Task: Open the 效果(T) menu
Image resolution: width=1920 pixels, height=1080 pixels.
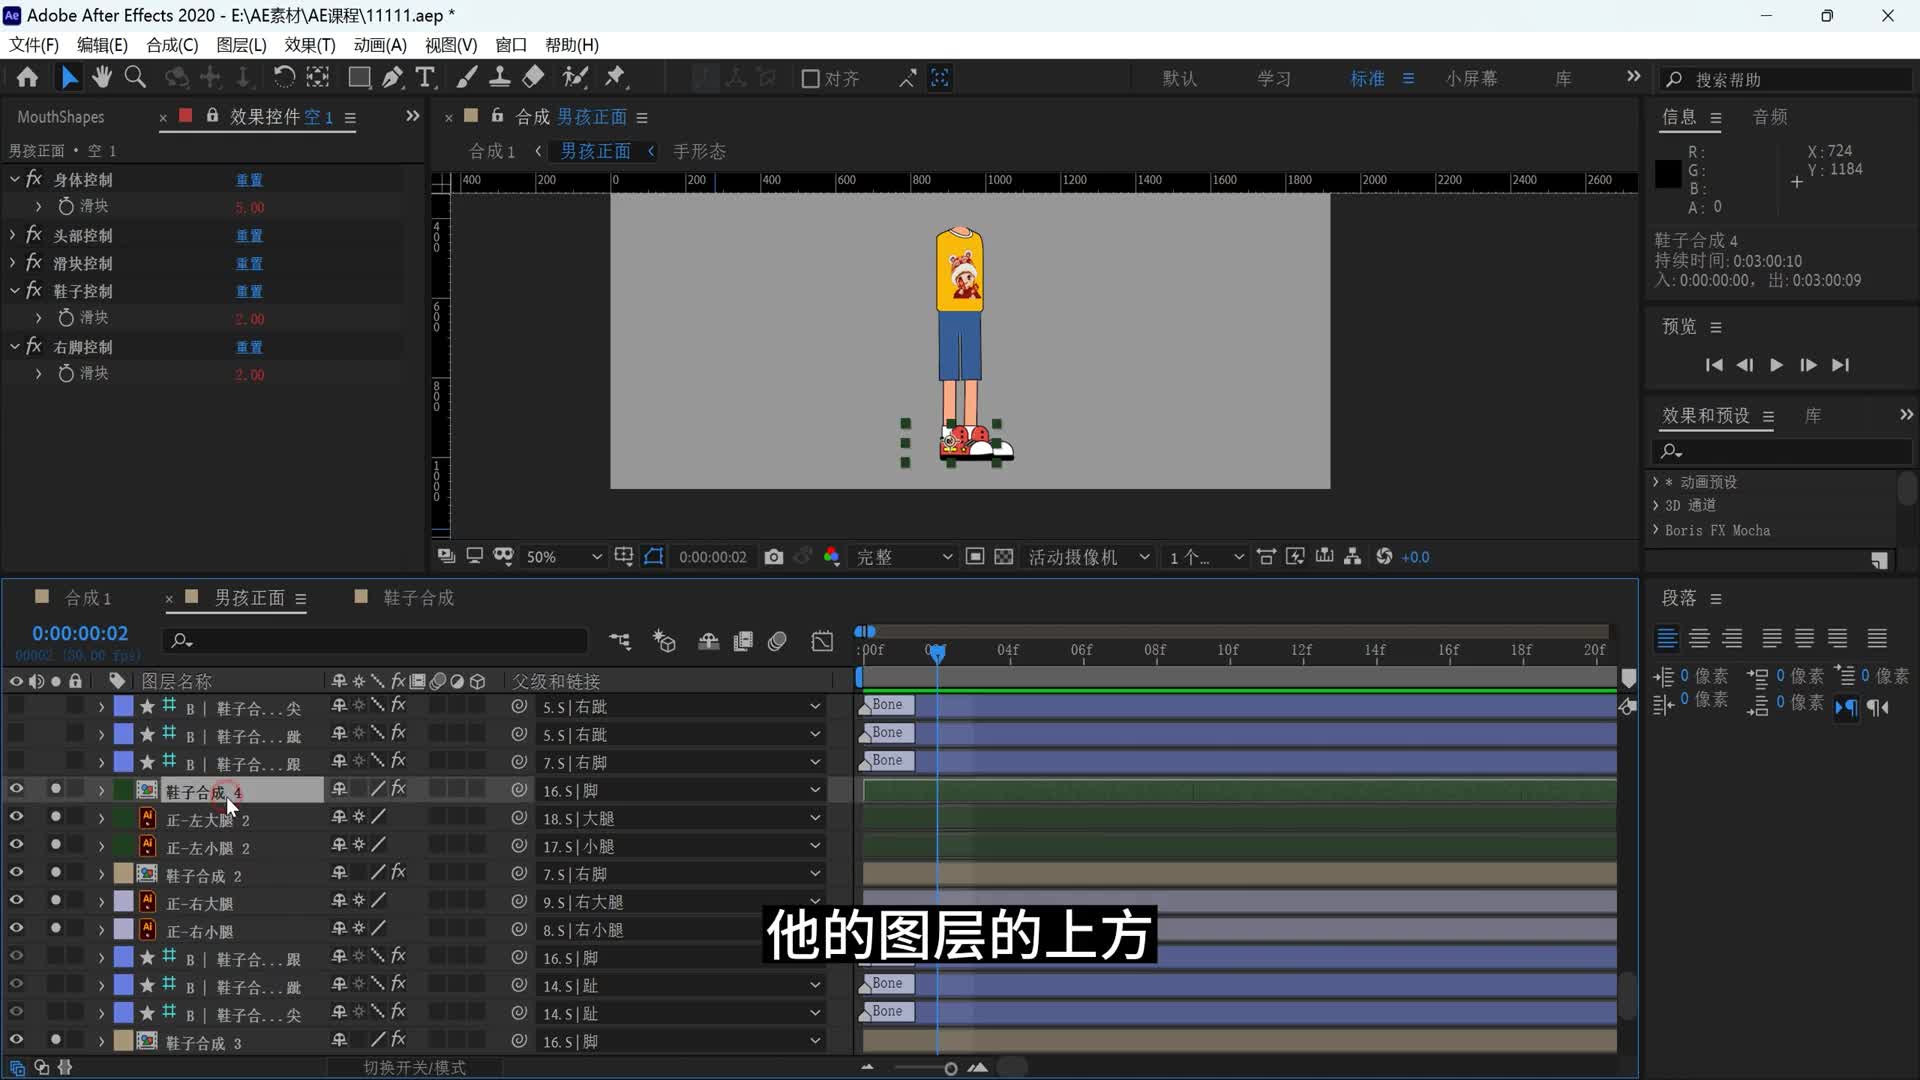Action: 310,45
